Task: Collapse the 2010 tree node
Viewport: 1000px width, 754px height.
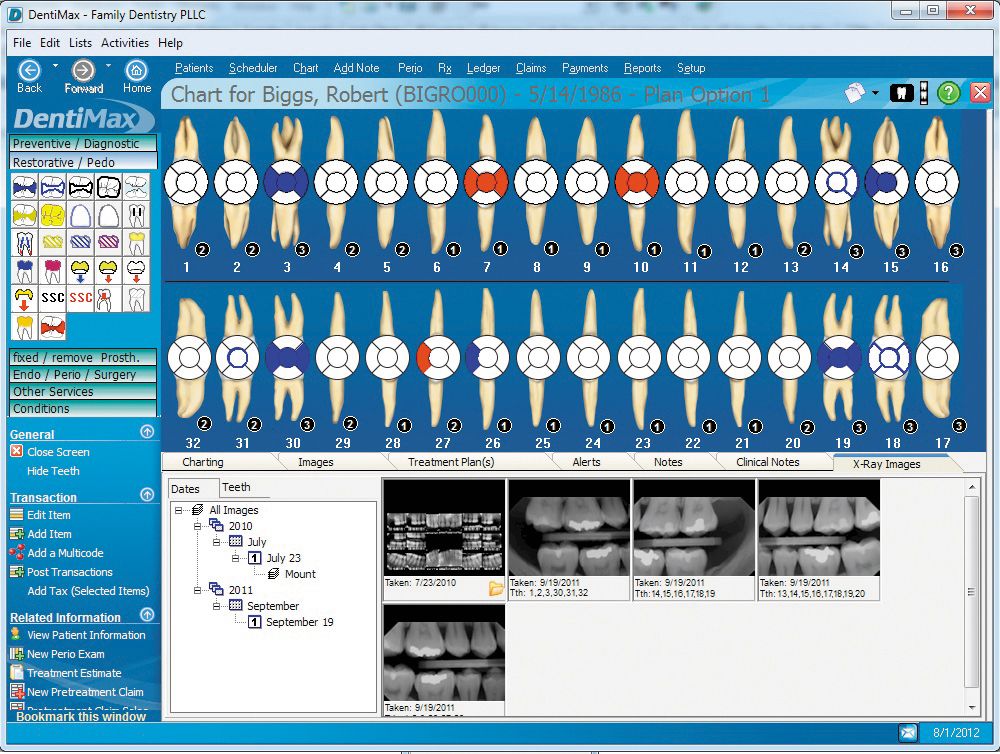Action: coord(199,526)
